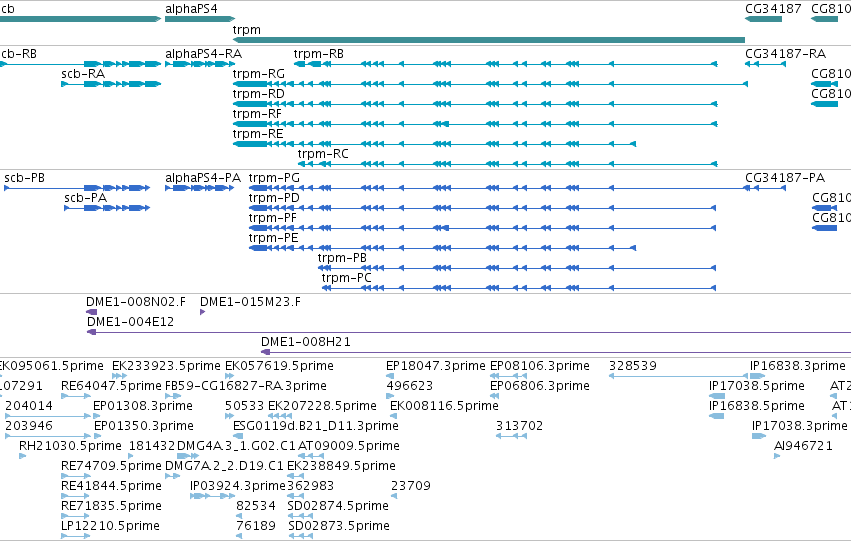Click the 203946 feature label
Screen dimensions: 851x541
(x=29, y=427)
